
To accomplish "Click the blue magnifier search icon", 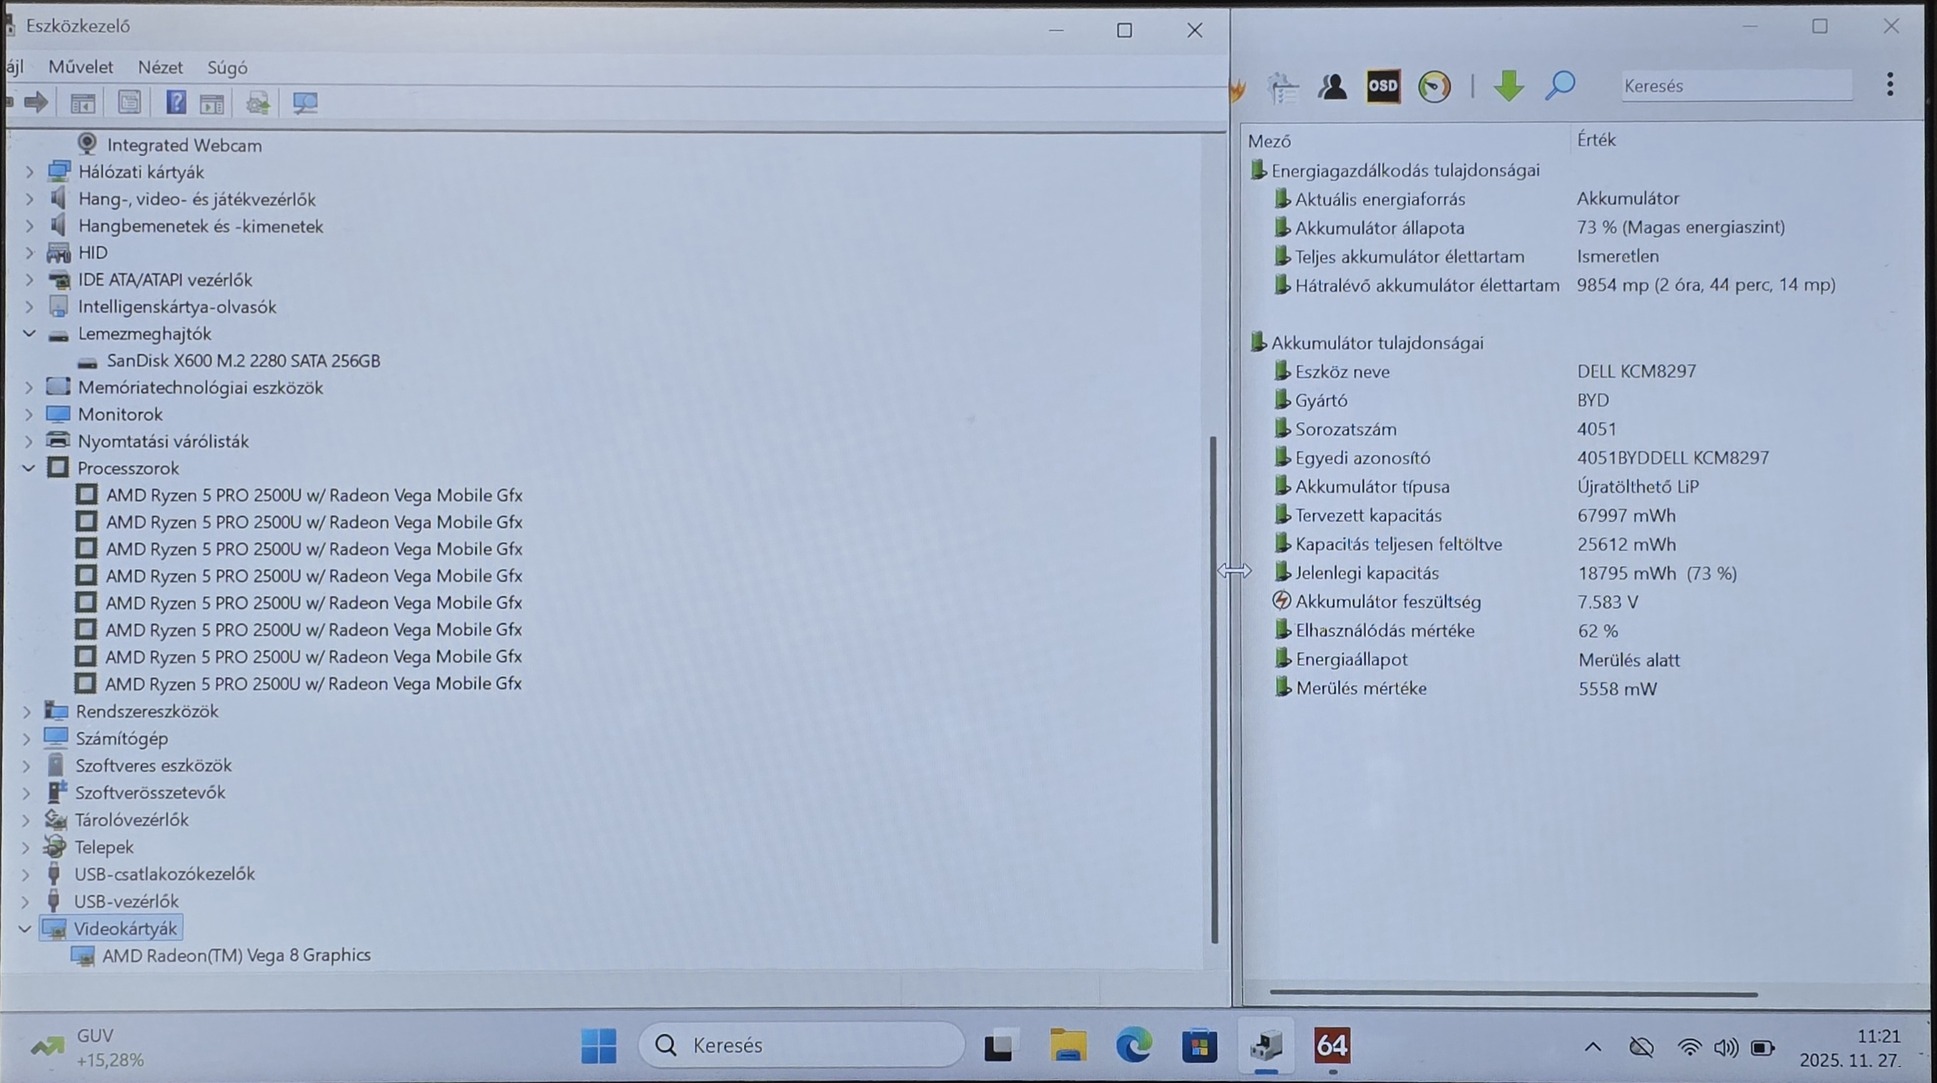I will click(1559, 86).
